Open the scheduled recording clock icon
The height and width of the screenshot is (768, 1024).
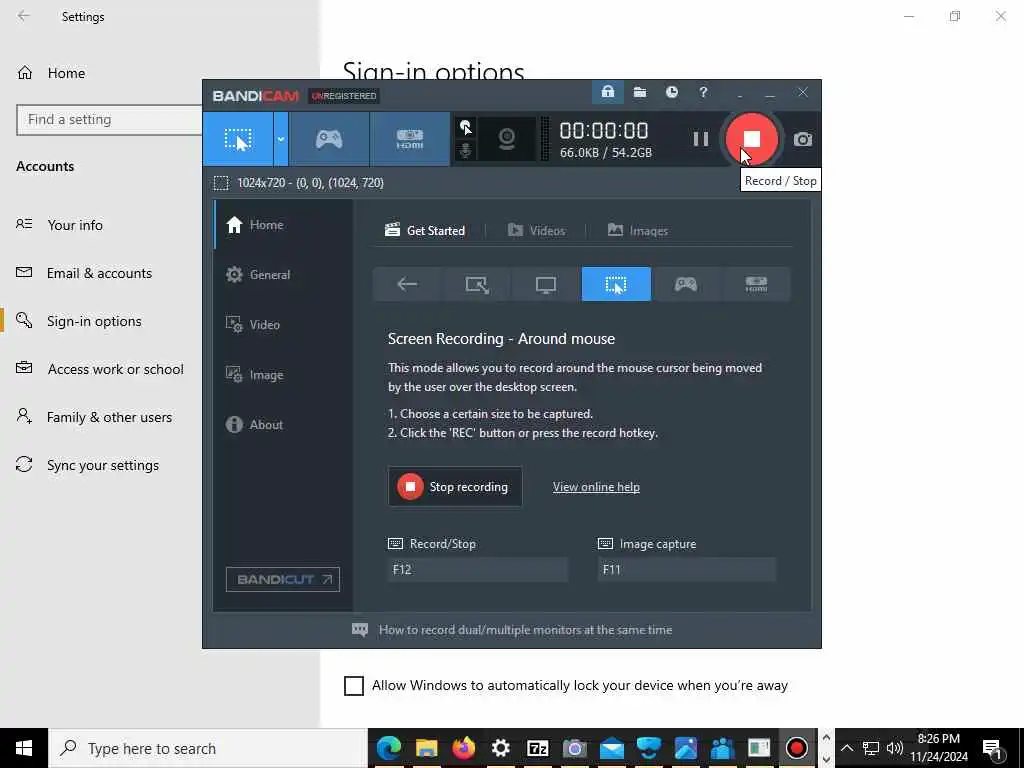pyautogui.click(x=671, y=92)
